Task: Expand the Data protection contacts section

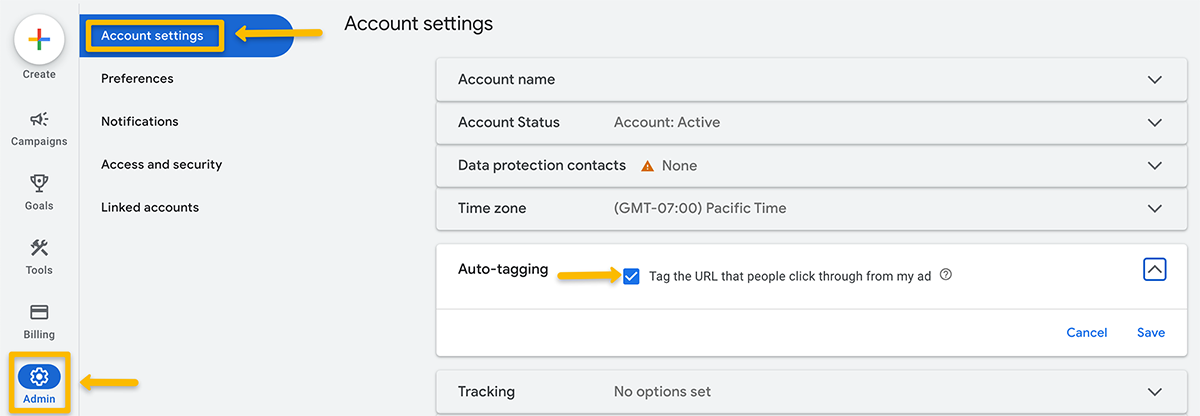Action: [1155, 166]
